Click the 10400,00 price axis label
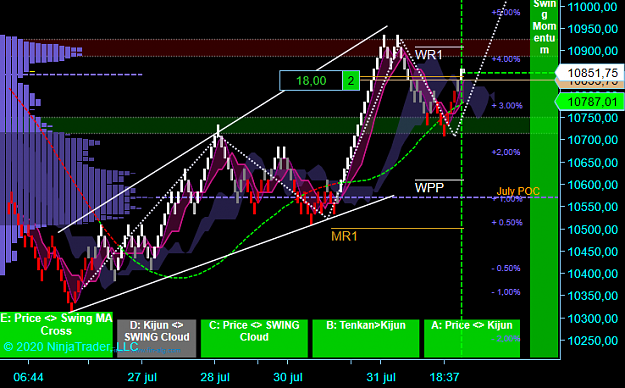625x388 pixels. [x=593, y=274]
